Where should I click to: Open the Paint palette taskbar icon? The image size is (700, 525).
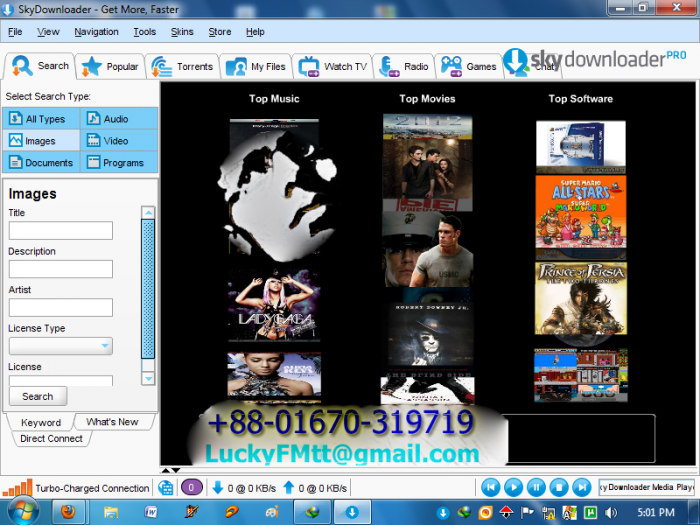[271, 512]
